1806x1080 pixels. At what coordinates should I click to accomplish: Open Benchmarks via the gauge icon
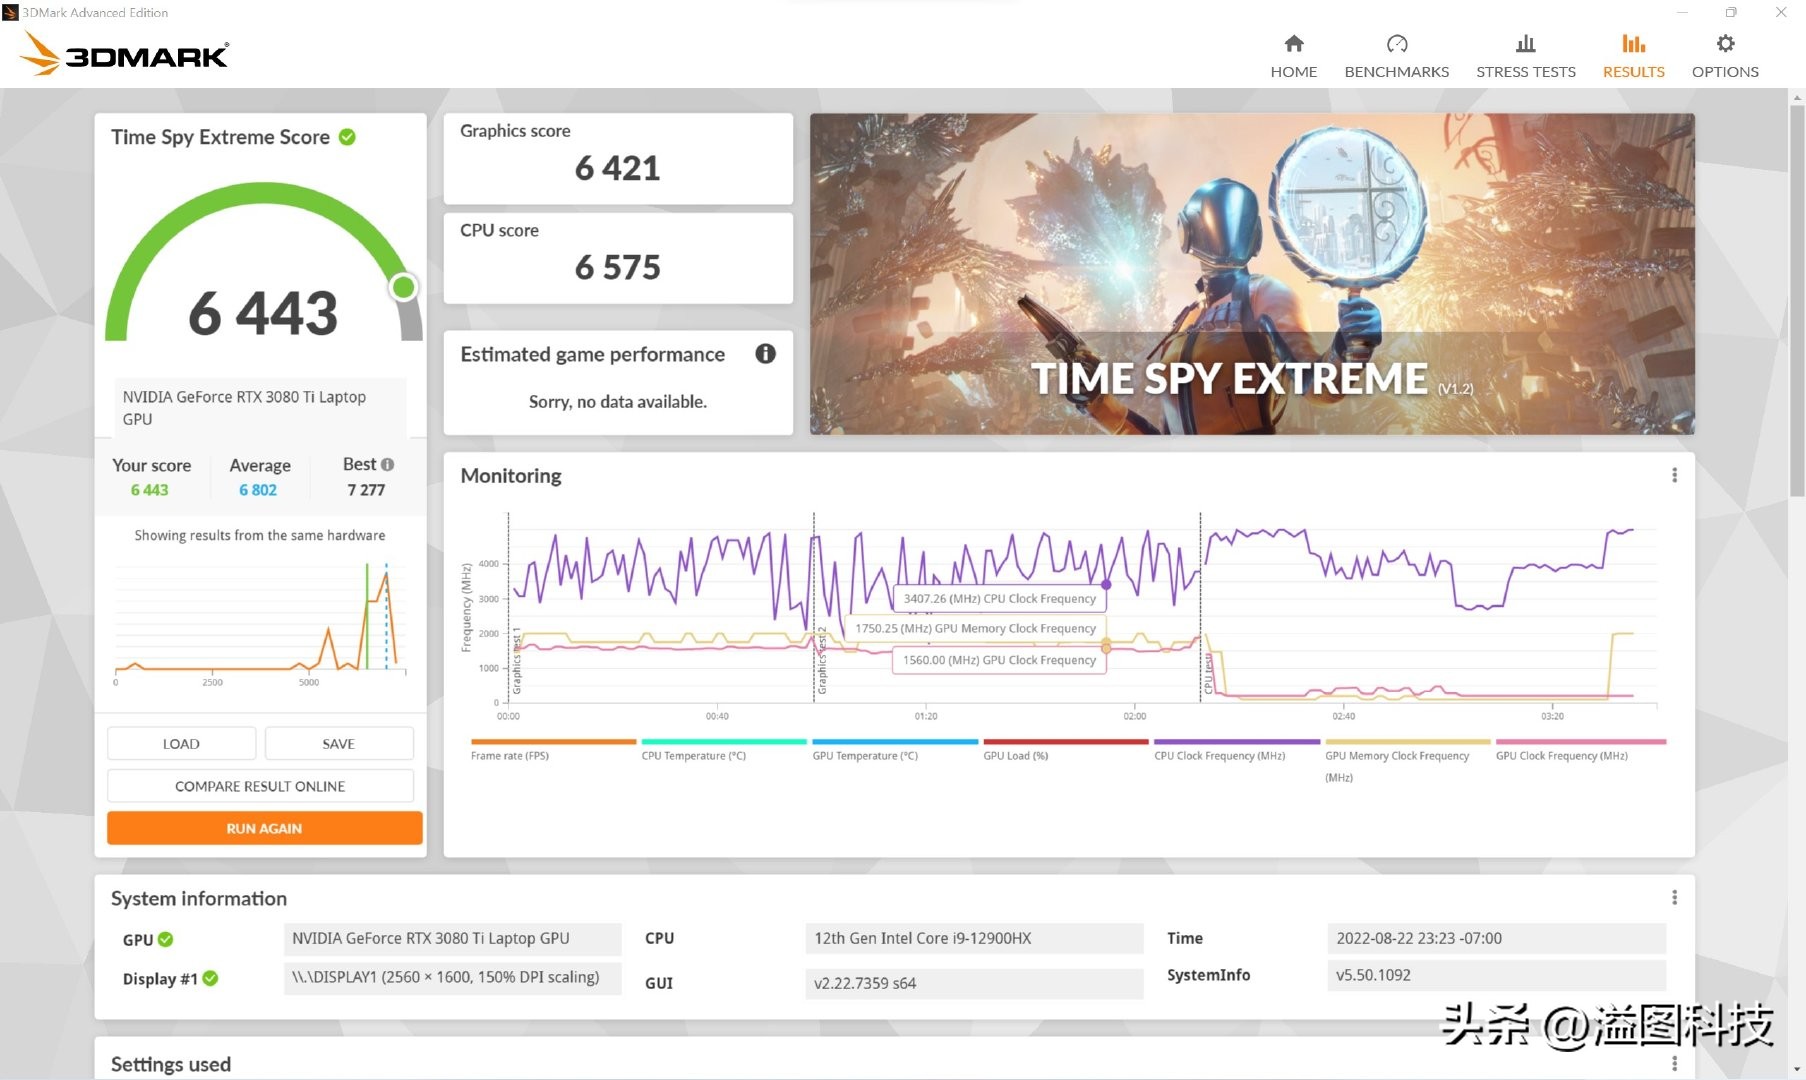coord(1396,44)
